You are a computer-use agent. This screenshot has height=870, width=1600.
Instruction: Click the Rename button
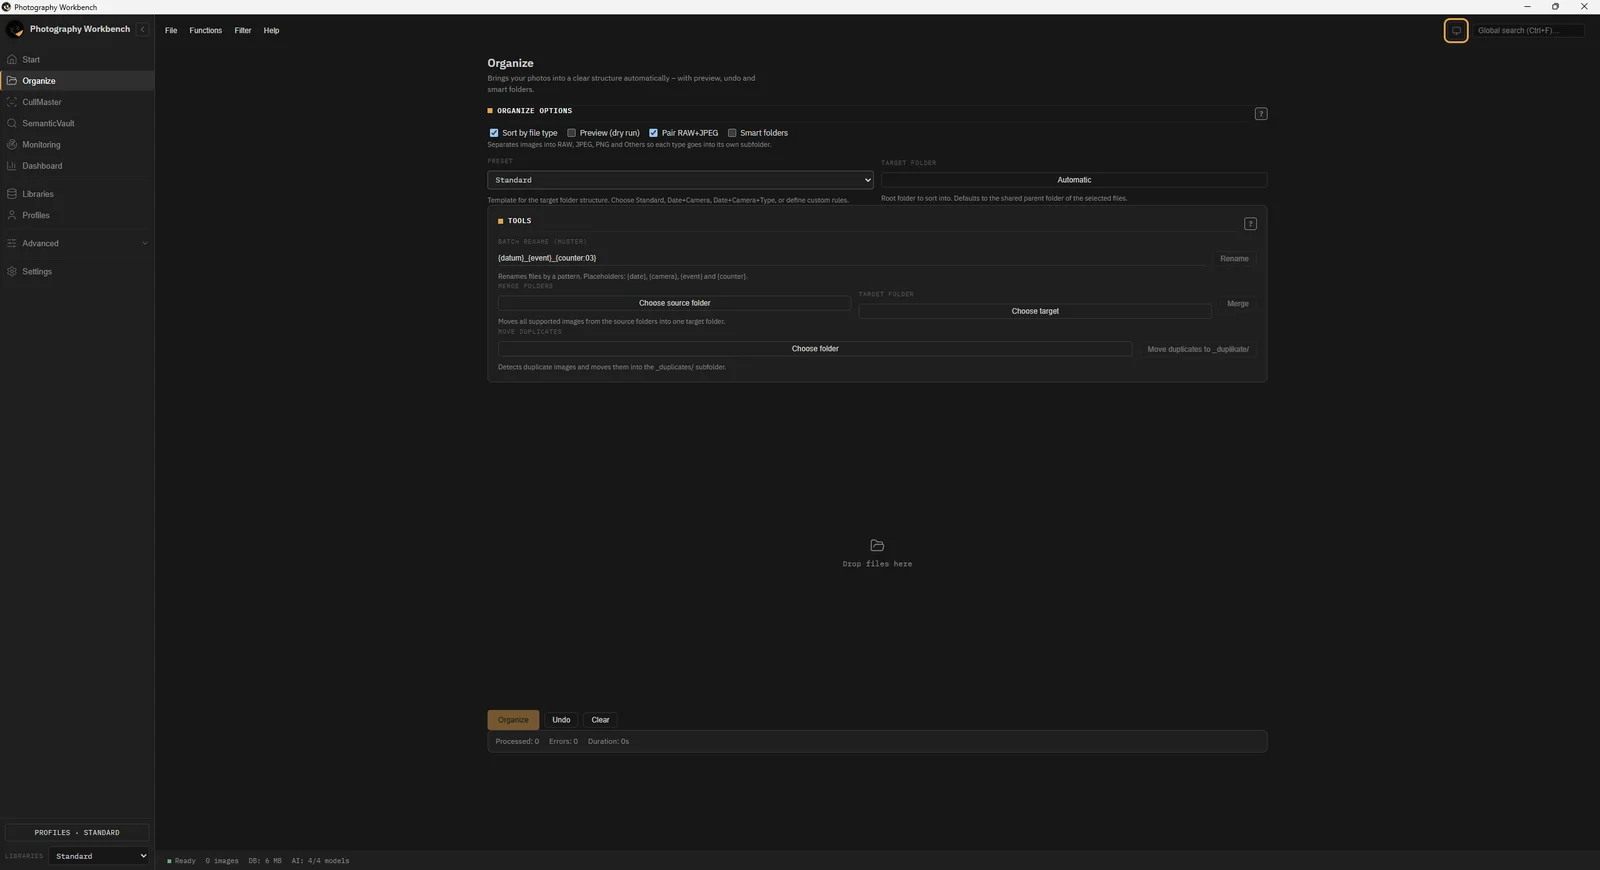(1234, 258)
